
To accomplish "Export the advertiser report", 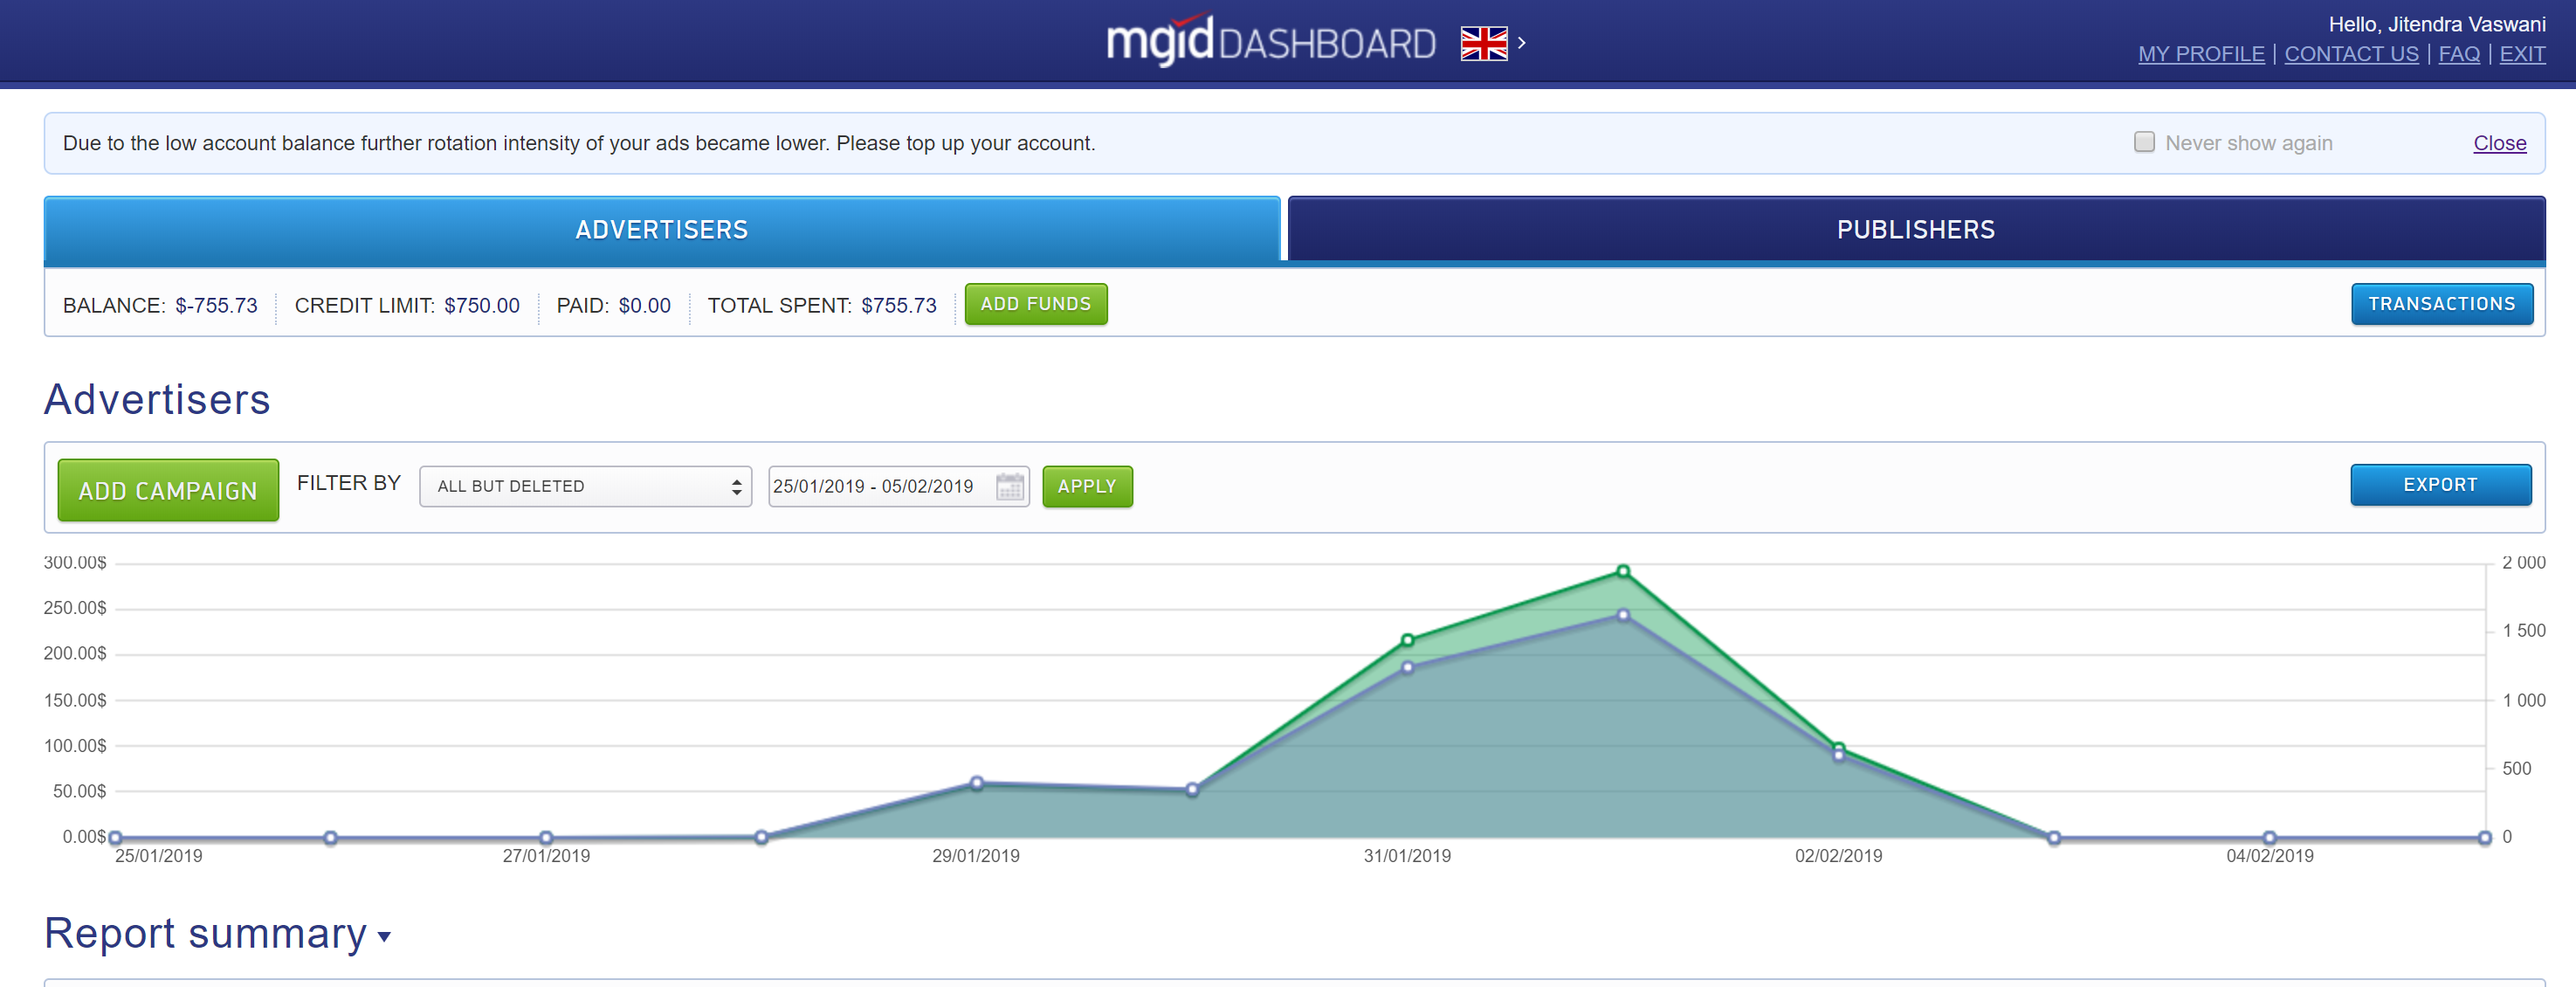I will pyautogui.click(x=2439, y=485).
